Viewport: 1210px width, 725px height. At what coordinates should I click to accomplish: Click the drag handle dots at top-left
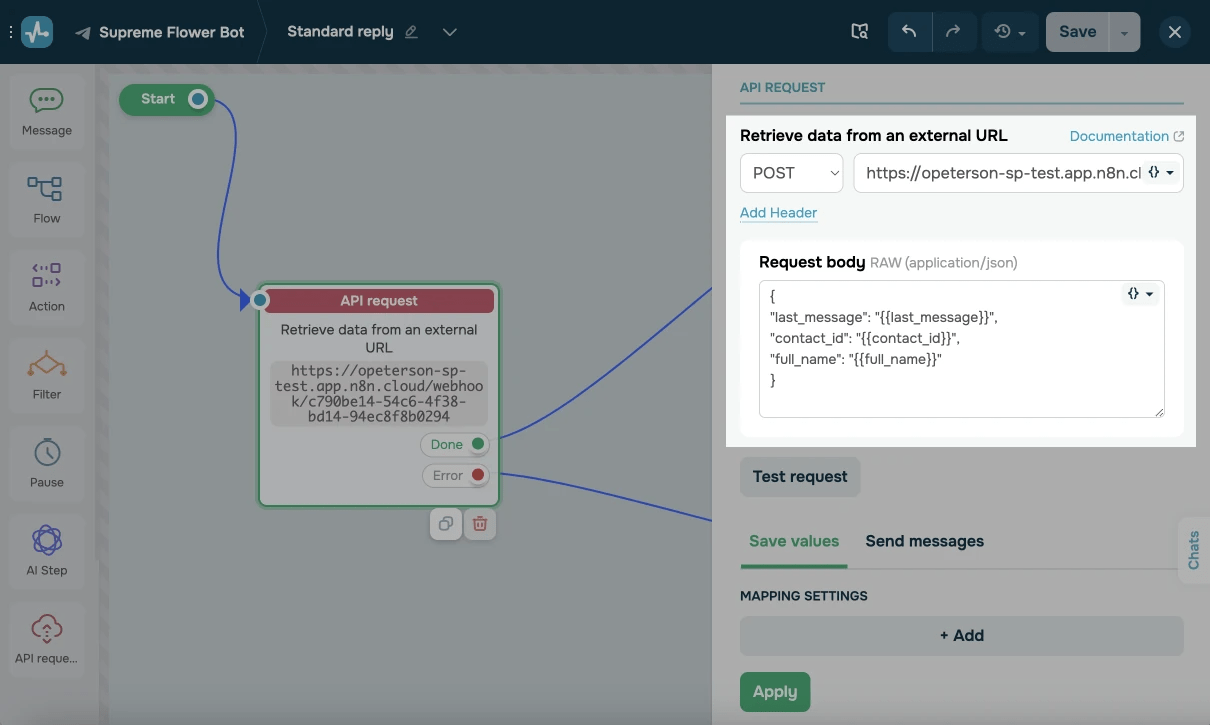[x=10, y=32]
